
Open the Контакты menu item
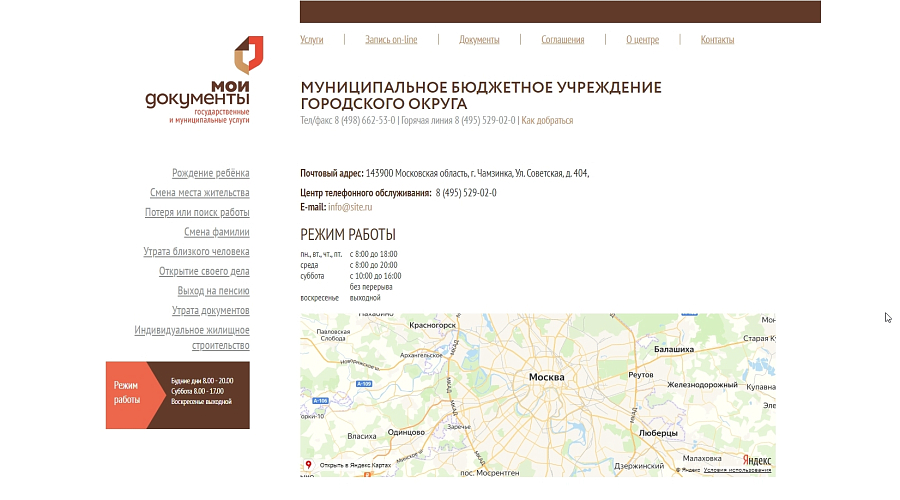click(x=717, y=40)
